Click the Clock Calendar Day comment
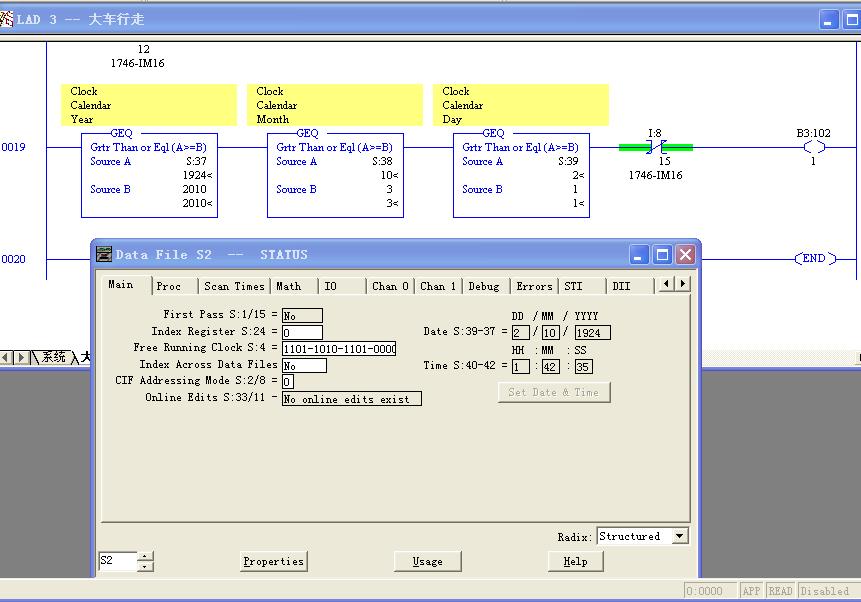The width and height of the screenshot is (861, 602). [521, 105]
